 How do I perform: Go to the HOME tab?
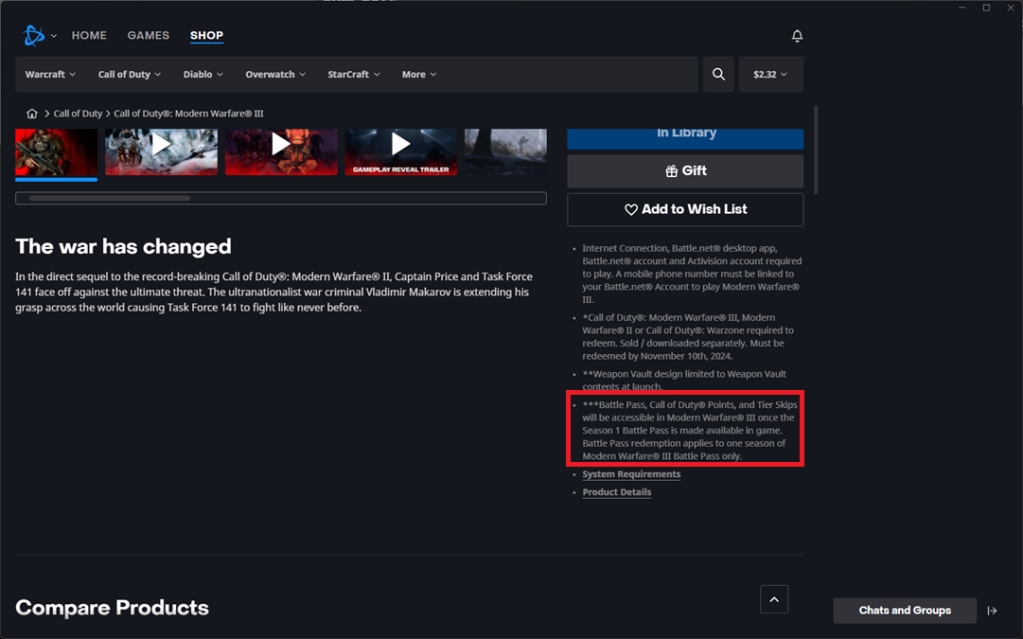click(89, 36)
